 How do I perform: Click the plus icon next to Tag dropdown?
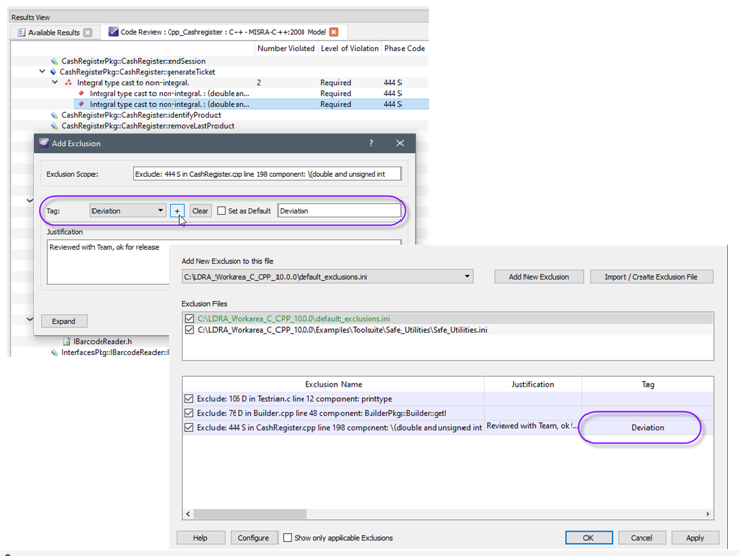pos(177,211)
